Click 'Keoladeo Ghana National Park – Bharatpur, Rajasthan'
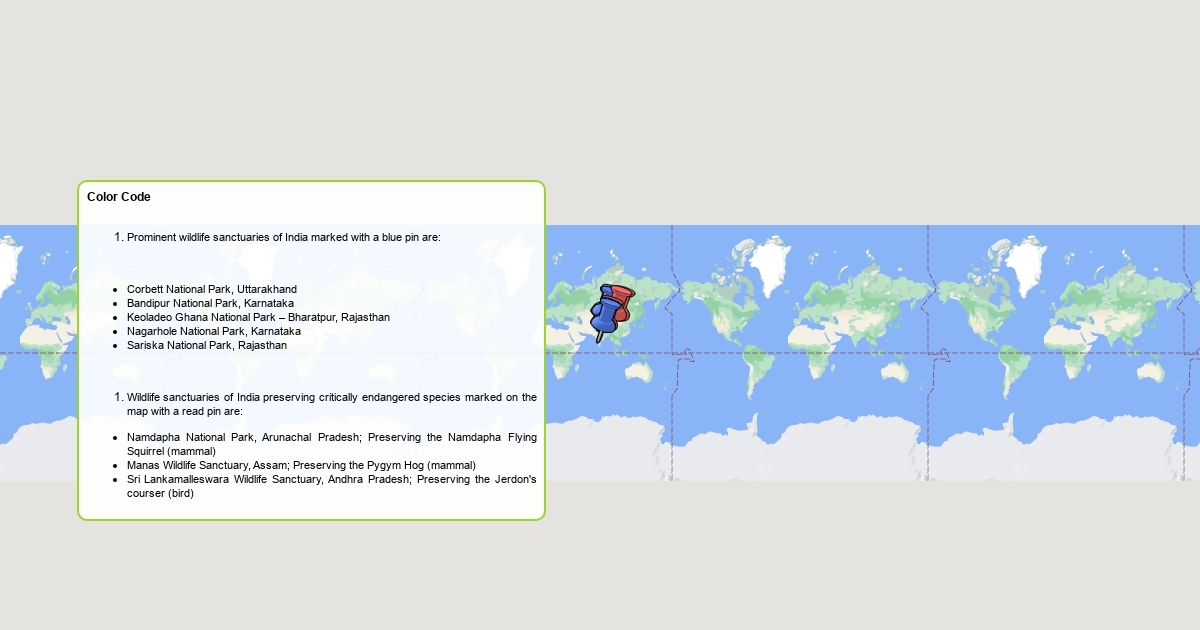 (x=258, y=317)
